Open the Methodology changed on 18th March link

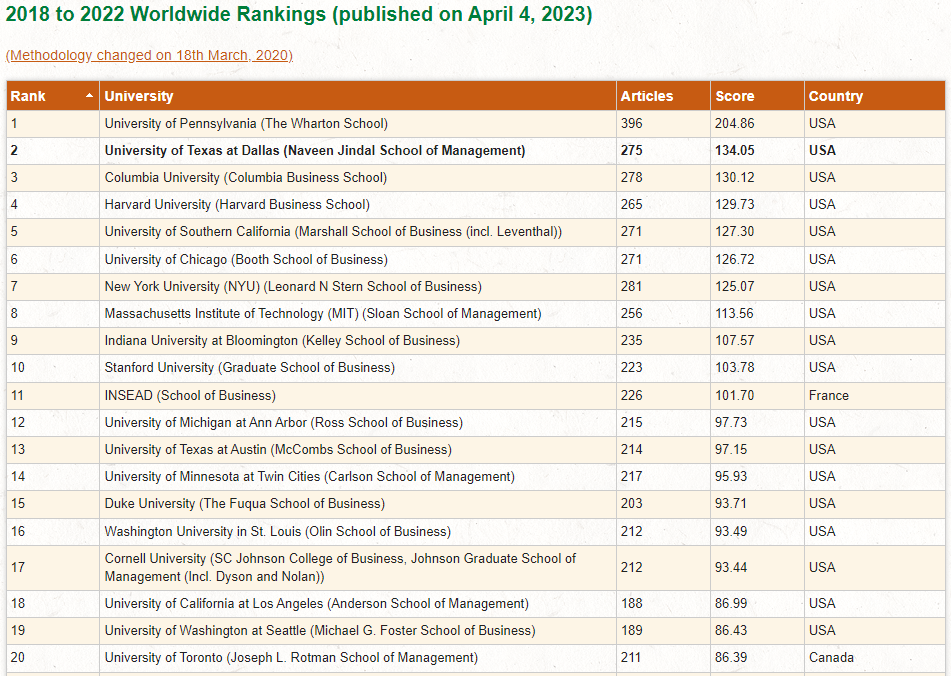point(149,55)
